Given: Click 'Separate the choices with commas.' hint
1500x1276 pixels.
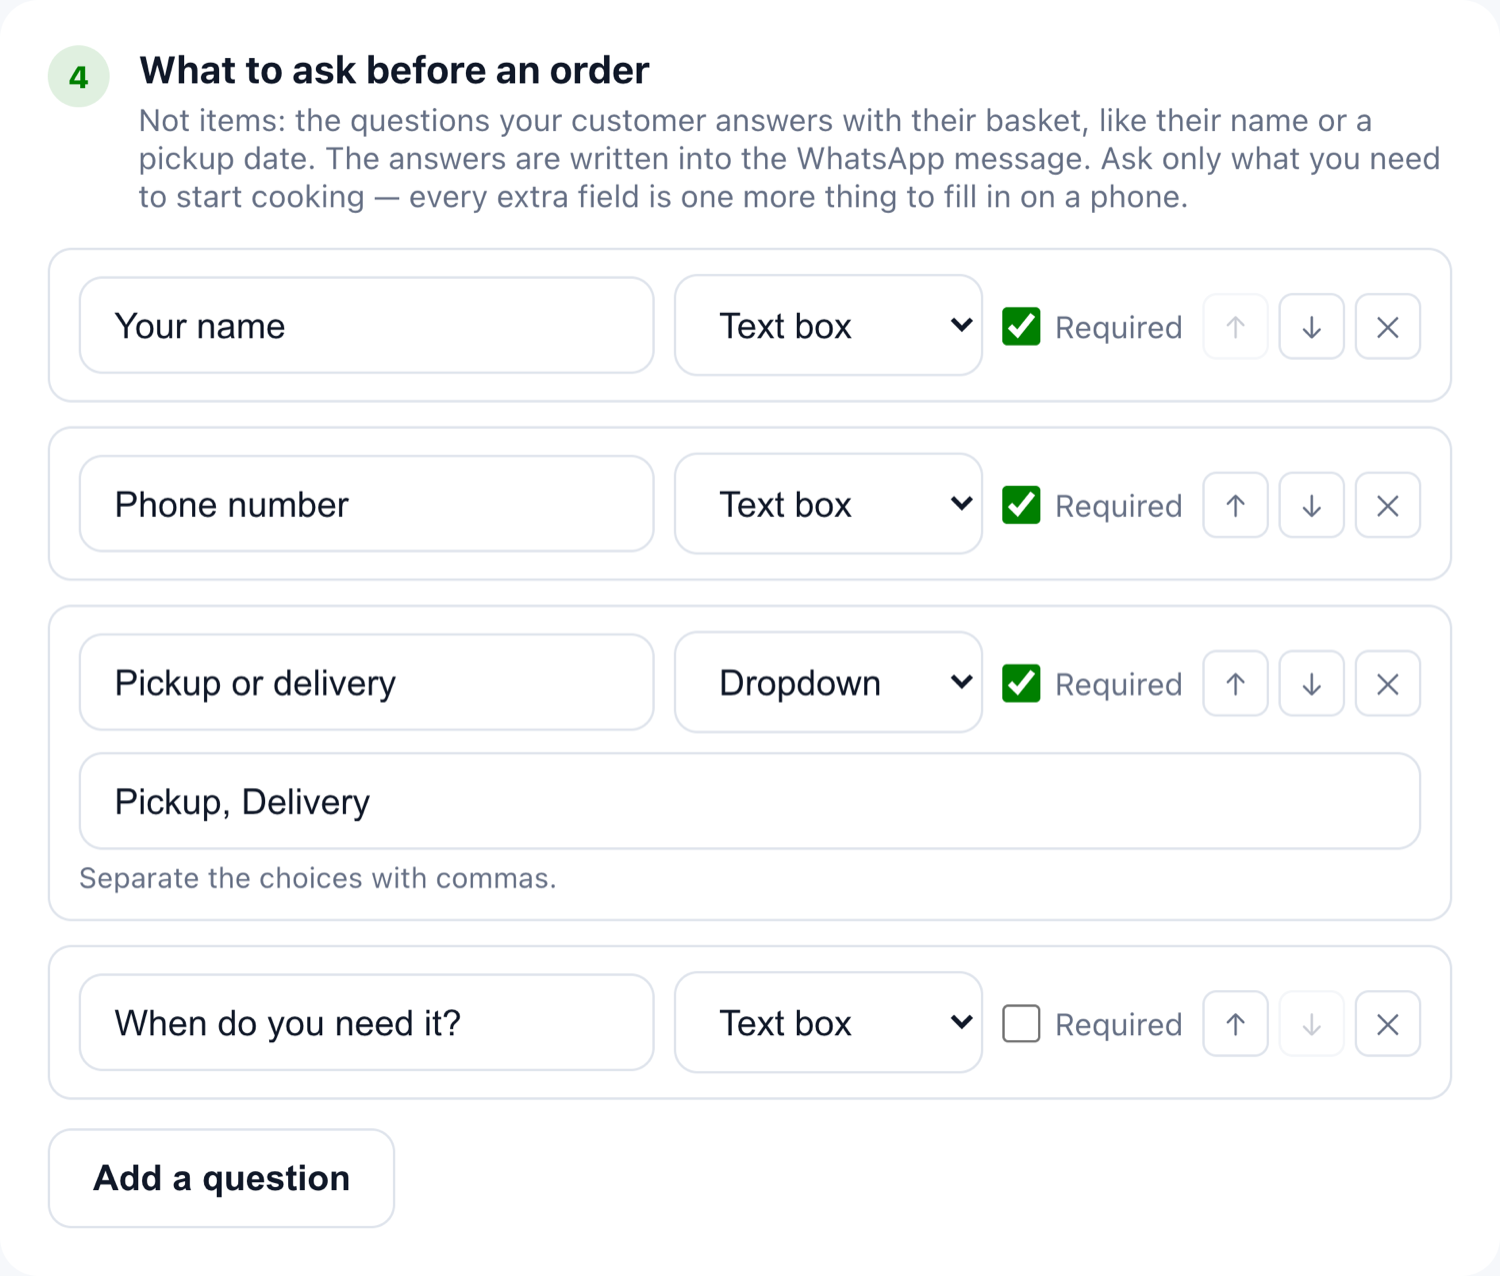Looking at the screenshot, I should tap(317, 878).
